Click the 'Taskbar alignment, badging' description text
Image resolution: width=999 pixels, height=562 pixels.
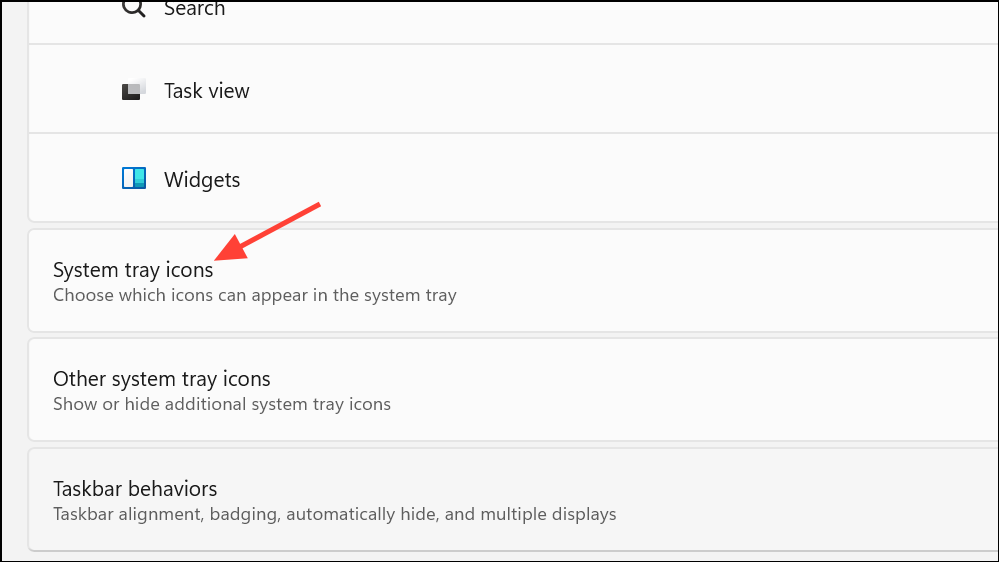pos(334,514)
